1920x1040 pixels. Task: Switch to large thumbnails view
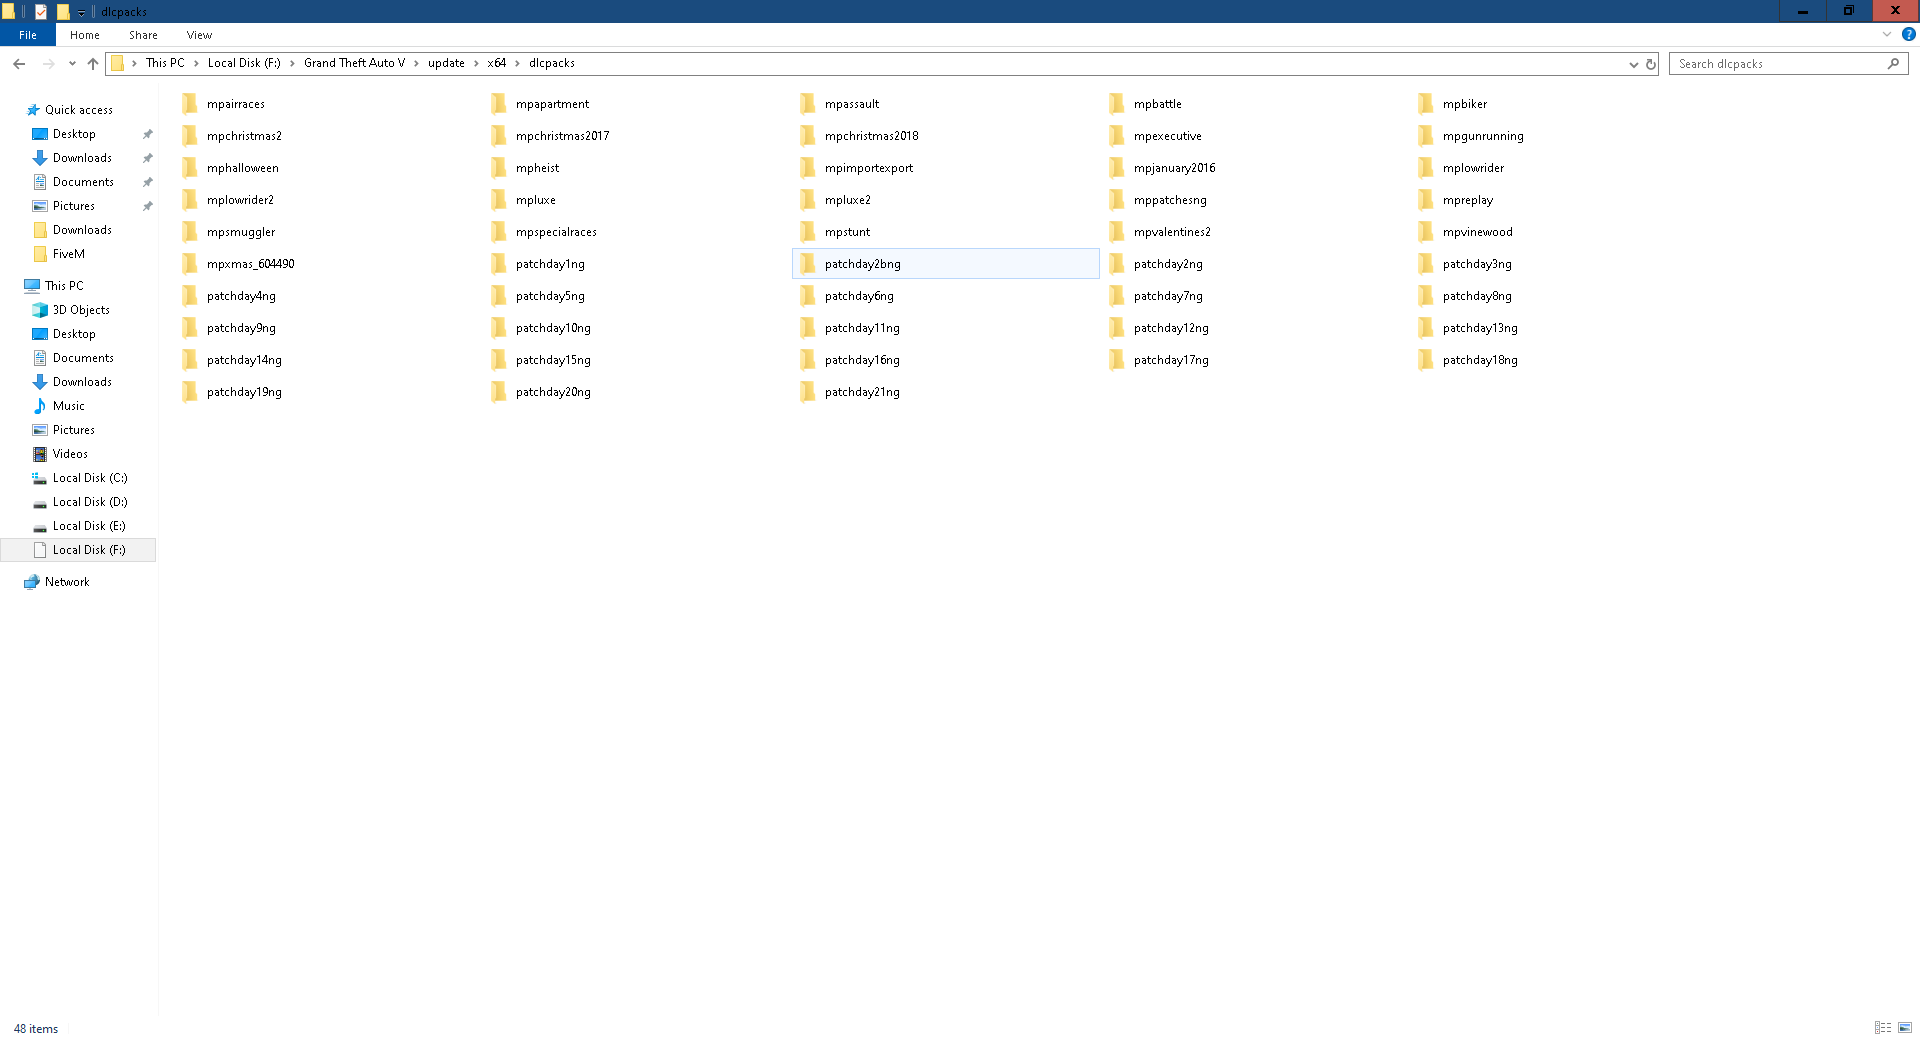tap(1905, 1027)
